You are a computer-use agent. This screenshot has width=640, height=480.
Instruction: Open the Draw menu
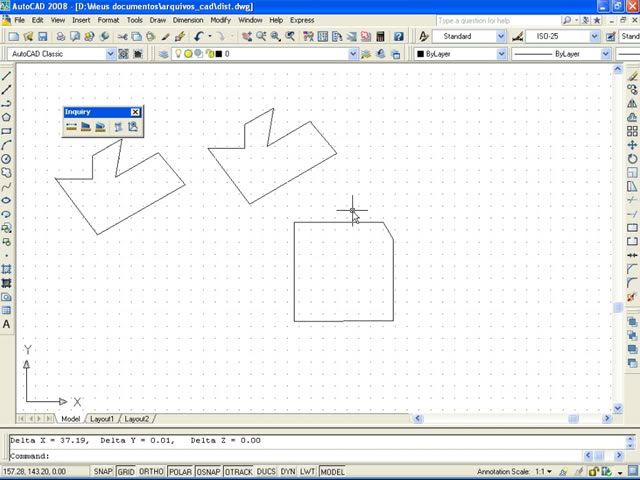click(158, 20)
